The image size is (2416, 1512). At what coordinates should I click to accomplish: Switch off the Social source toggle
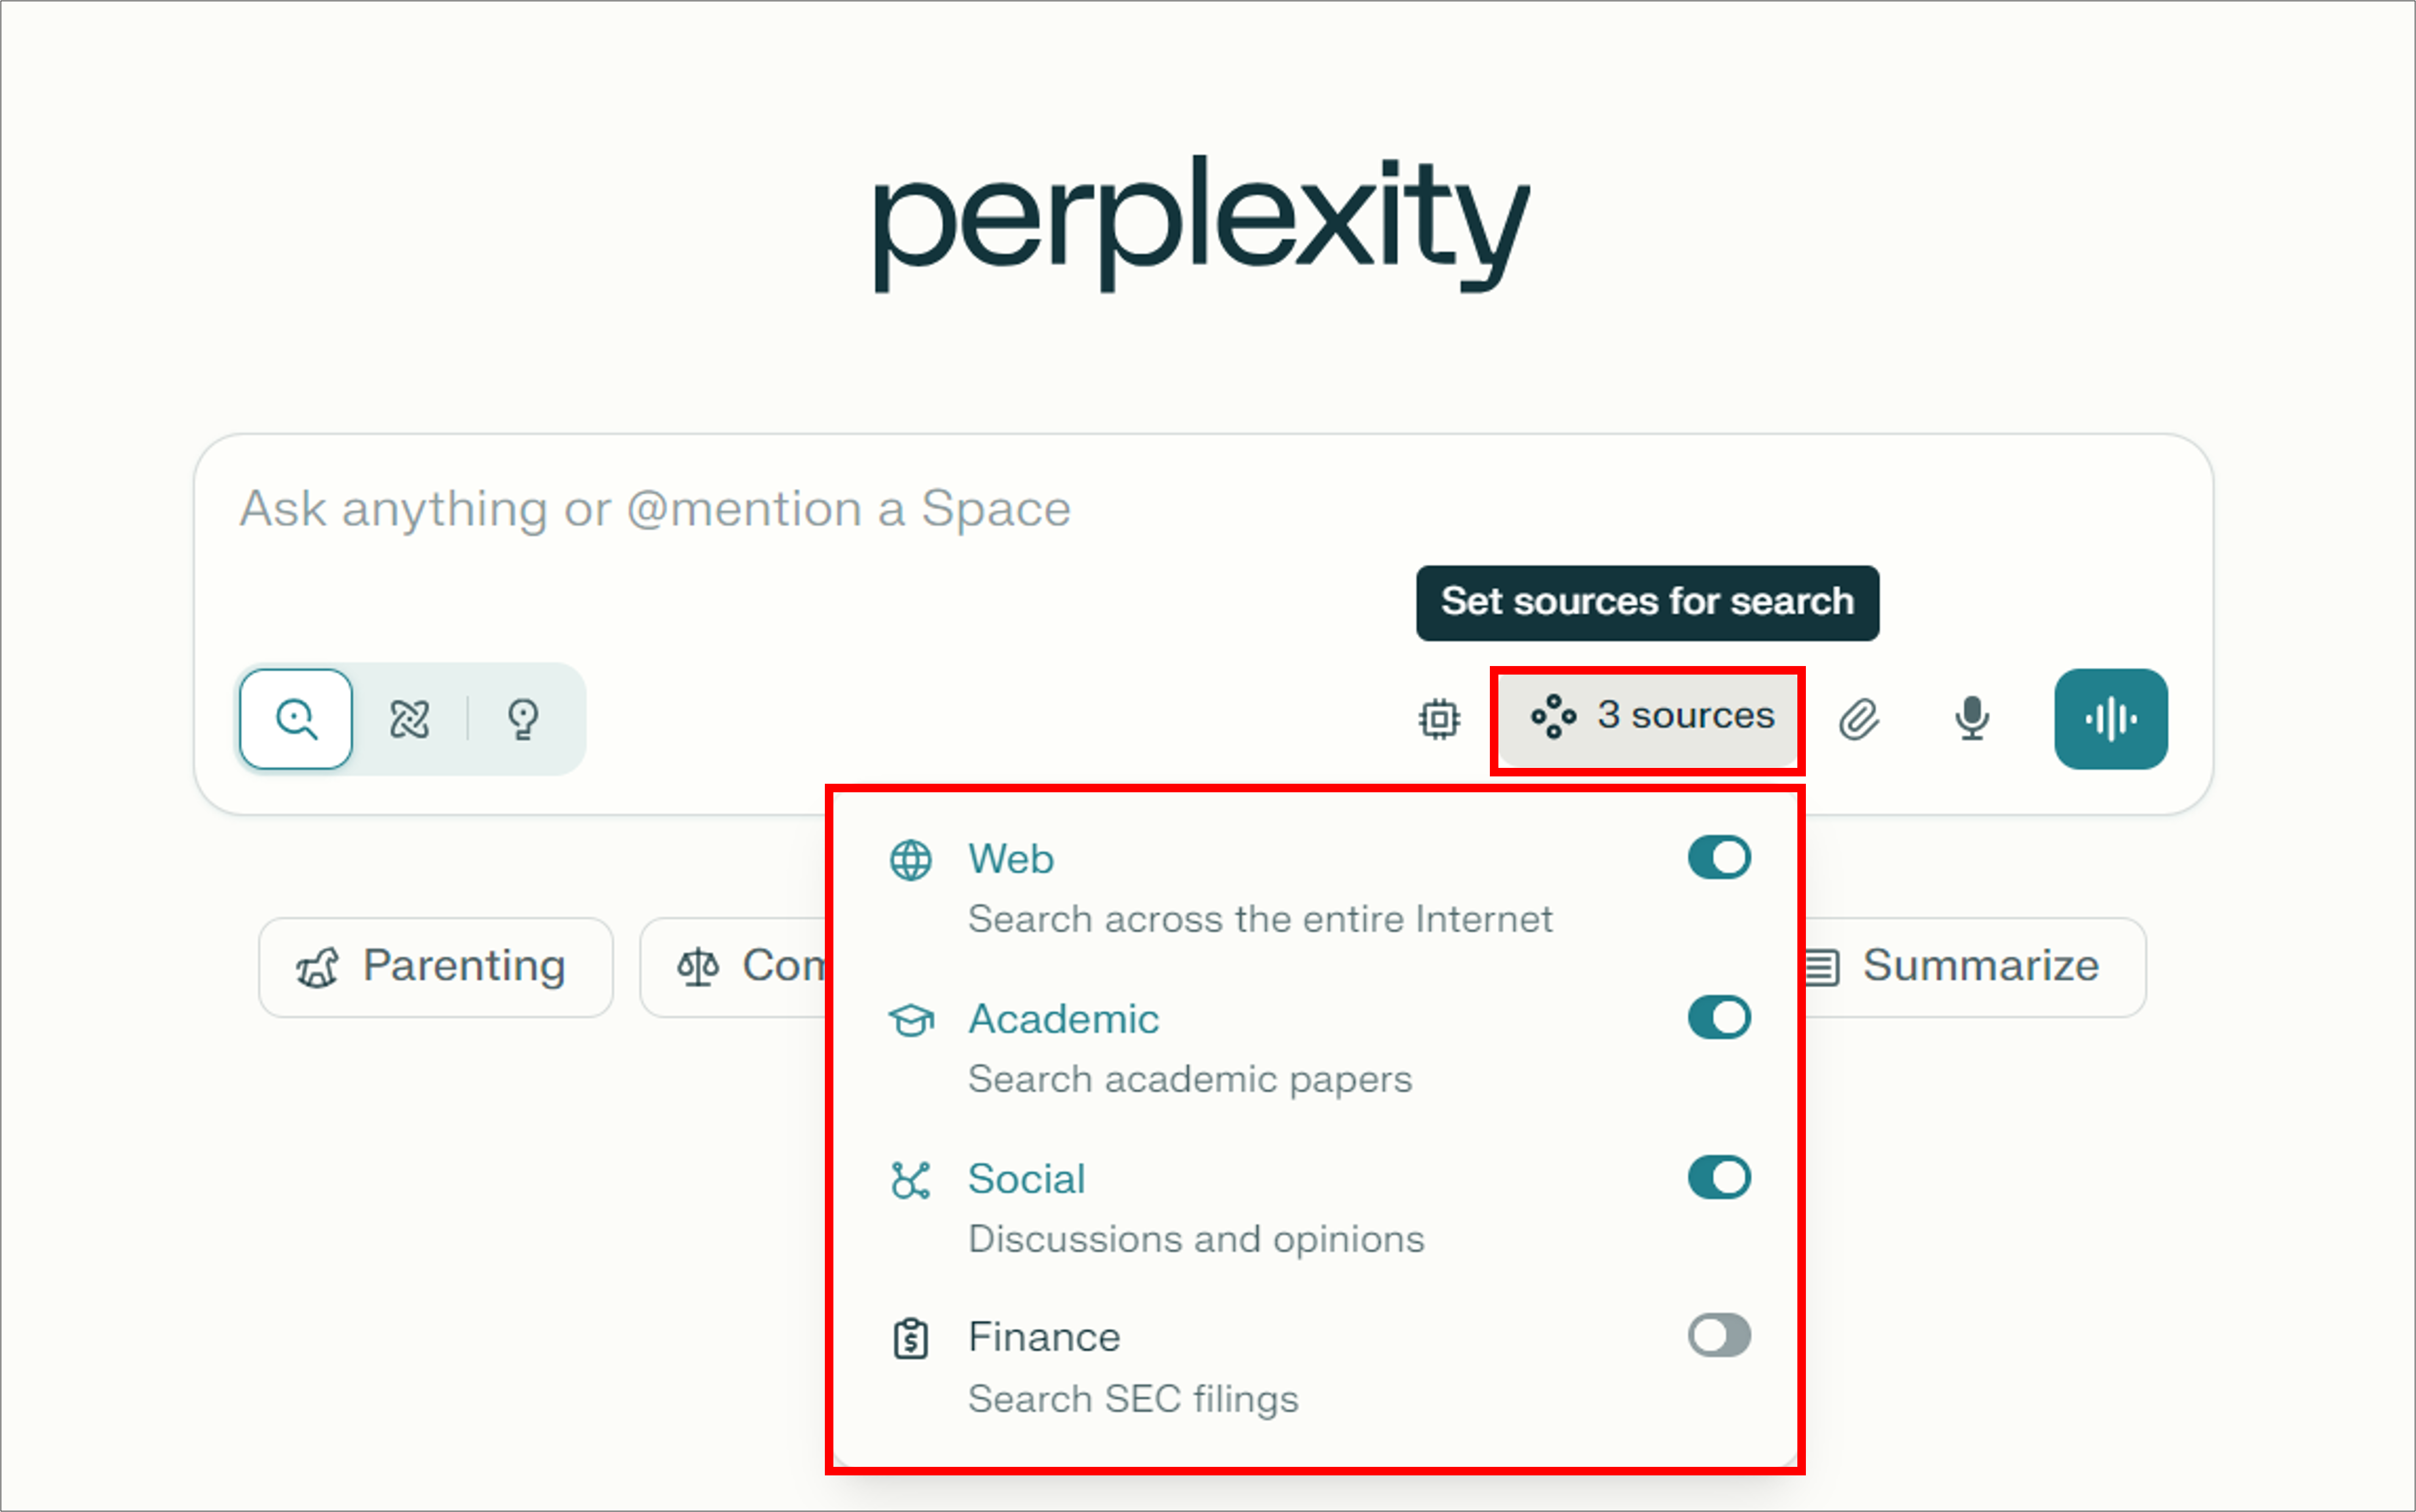coord(1719,1177)
